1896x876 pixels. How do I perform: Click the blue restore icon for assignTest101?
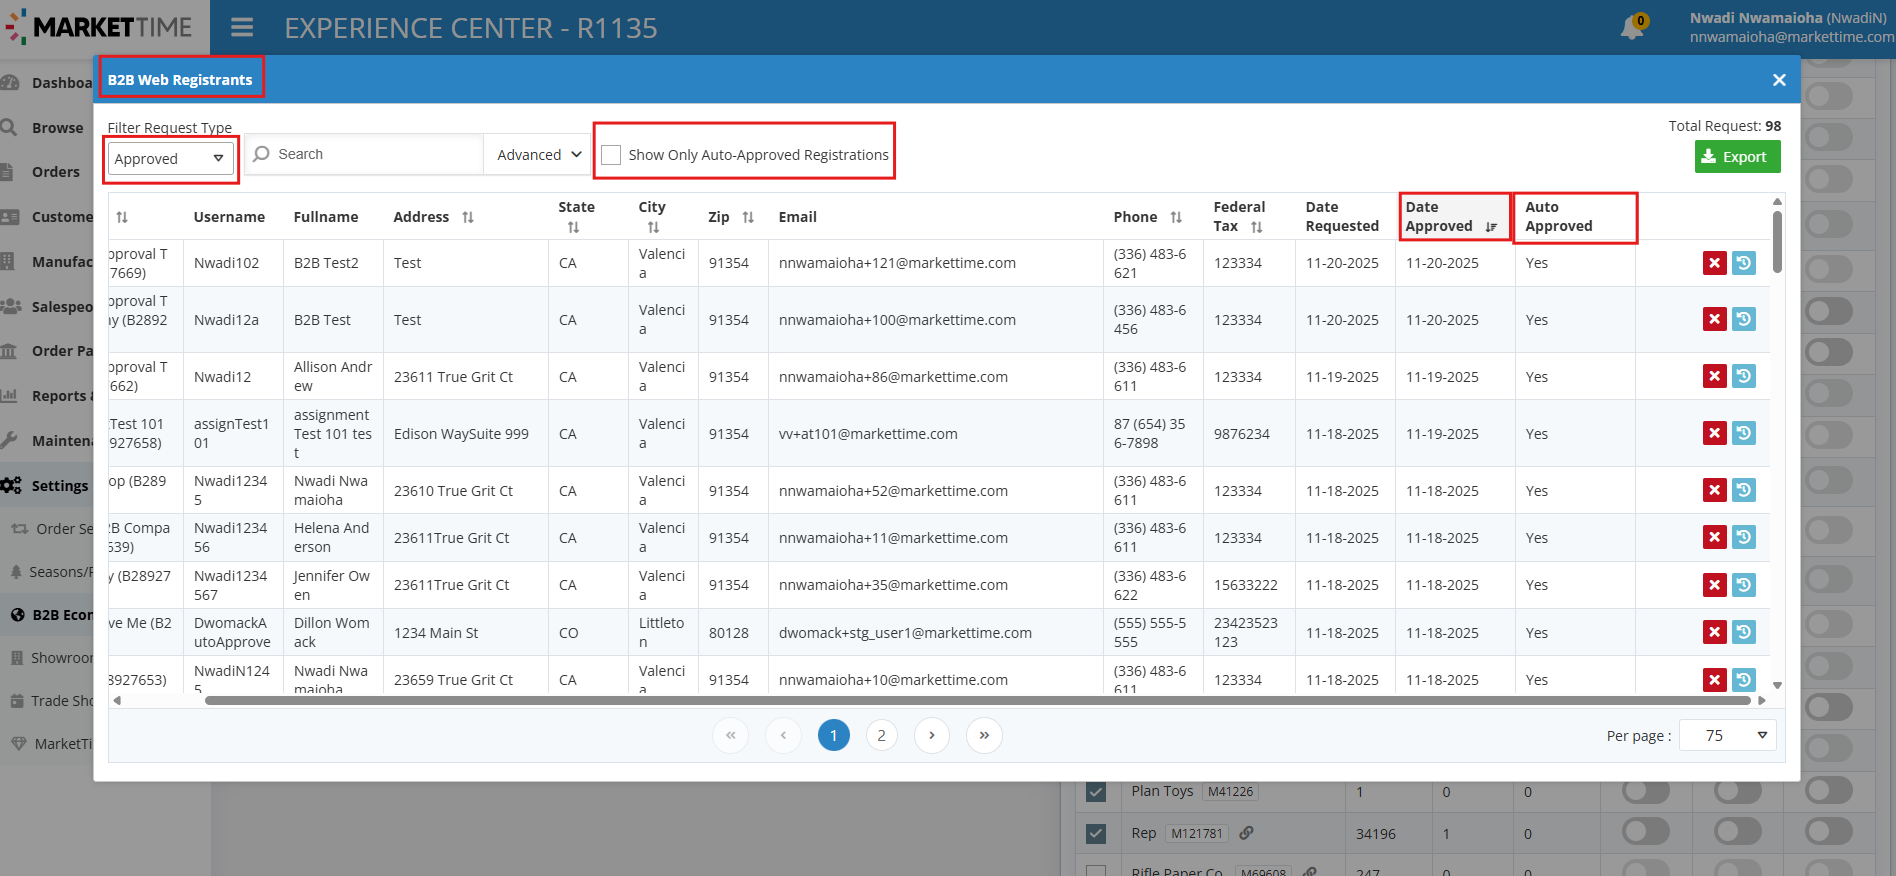tap(1744, 433)
